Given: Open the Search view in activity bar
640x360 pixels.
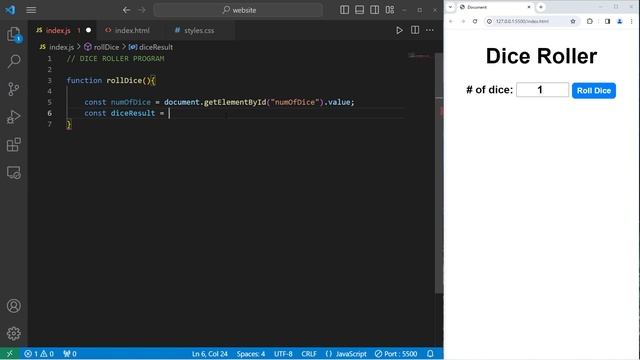Looking at the screenshot, I should click(13, 62).
